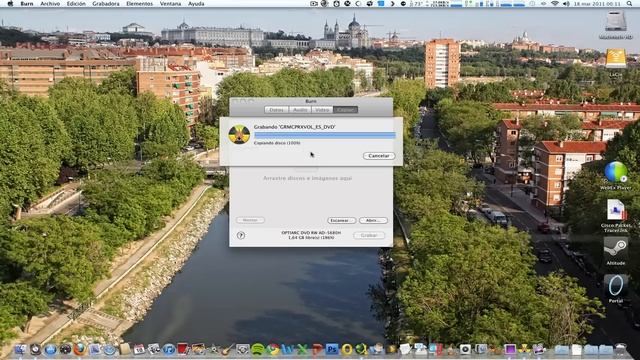
Task: Open the Elementos menu
Action: pos(139,4)
